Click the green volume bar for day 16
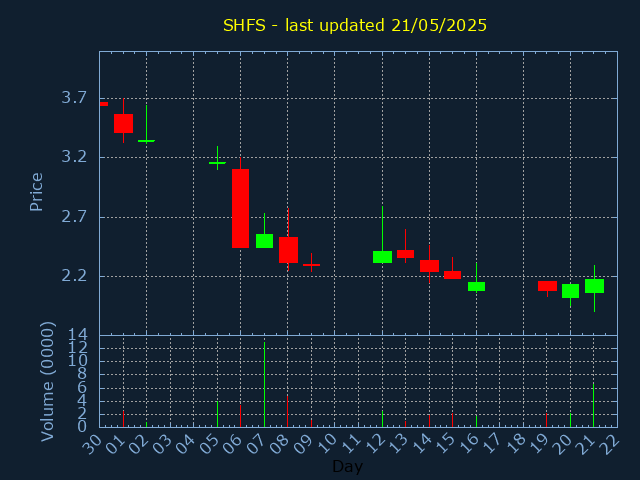 click(x=476, y=421)
